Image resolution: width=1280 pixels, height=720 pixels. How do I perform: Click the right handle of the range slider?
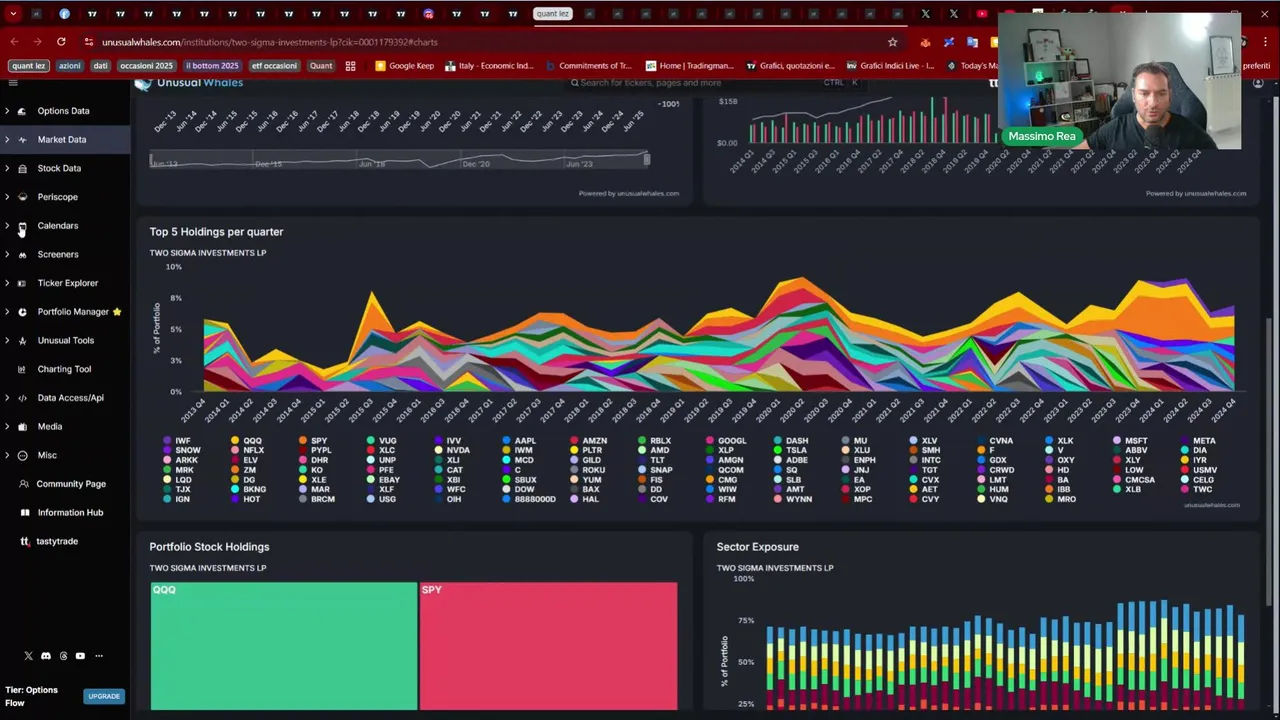[x=647, y=159]
